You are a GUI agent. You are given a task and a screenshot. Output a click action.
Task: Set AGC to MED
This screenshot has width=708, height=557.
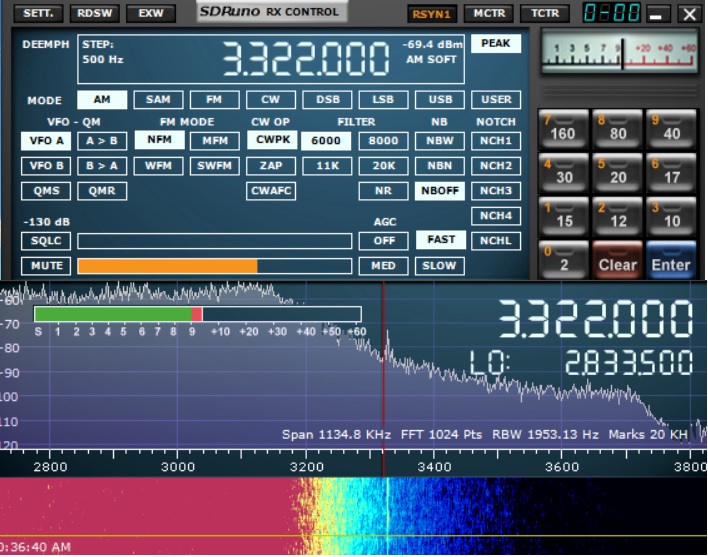pos(383,265)
